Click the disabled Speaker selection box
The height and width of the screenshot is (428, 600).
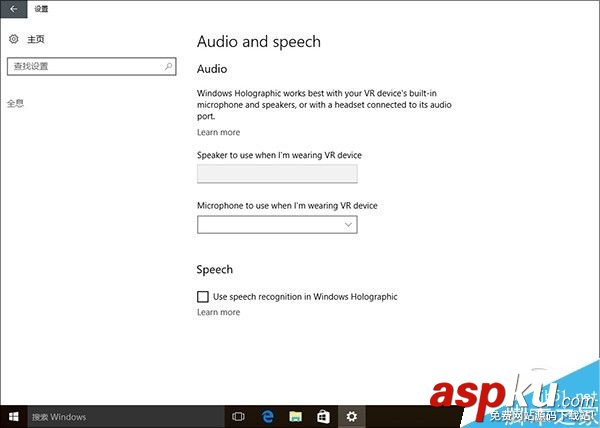277,174
